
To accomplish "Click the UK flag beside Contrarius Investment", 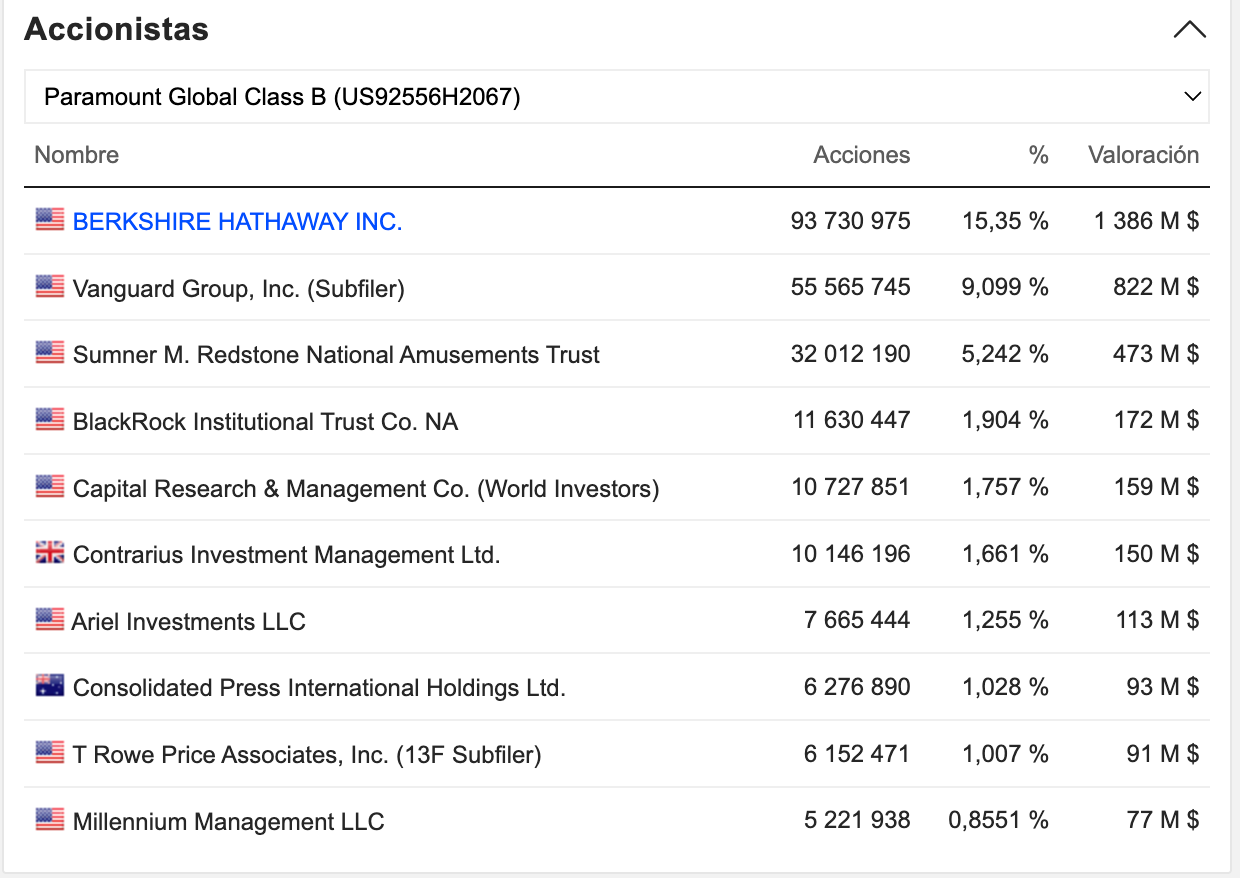I will click(50, 553).
